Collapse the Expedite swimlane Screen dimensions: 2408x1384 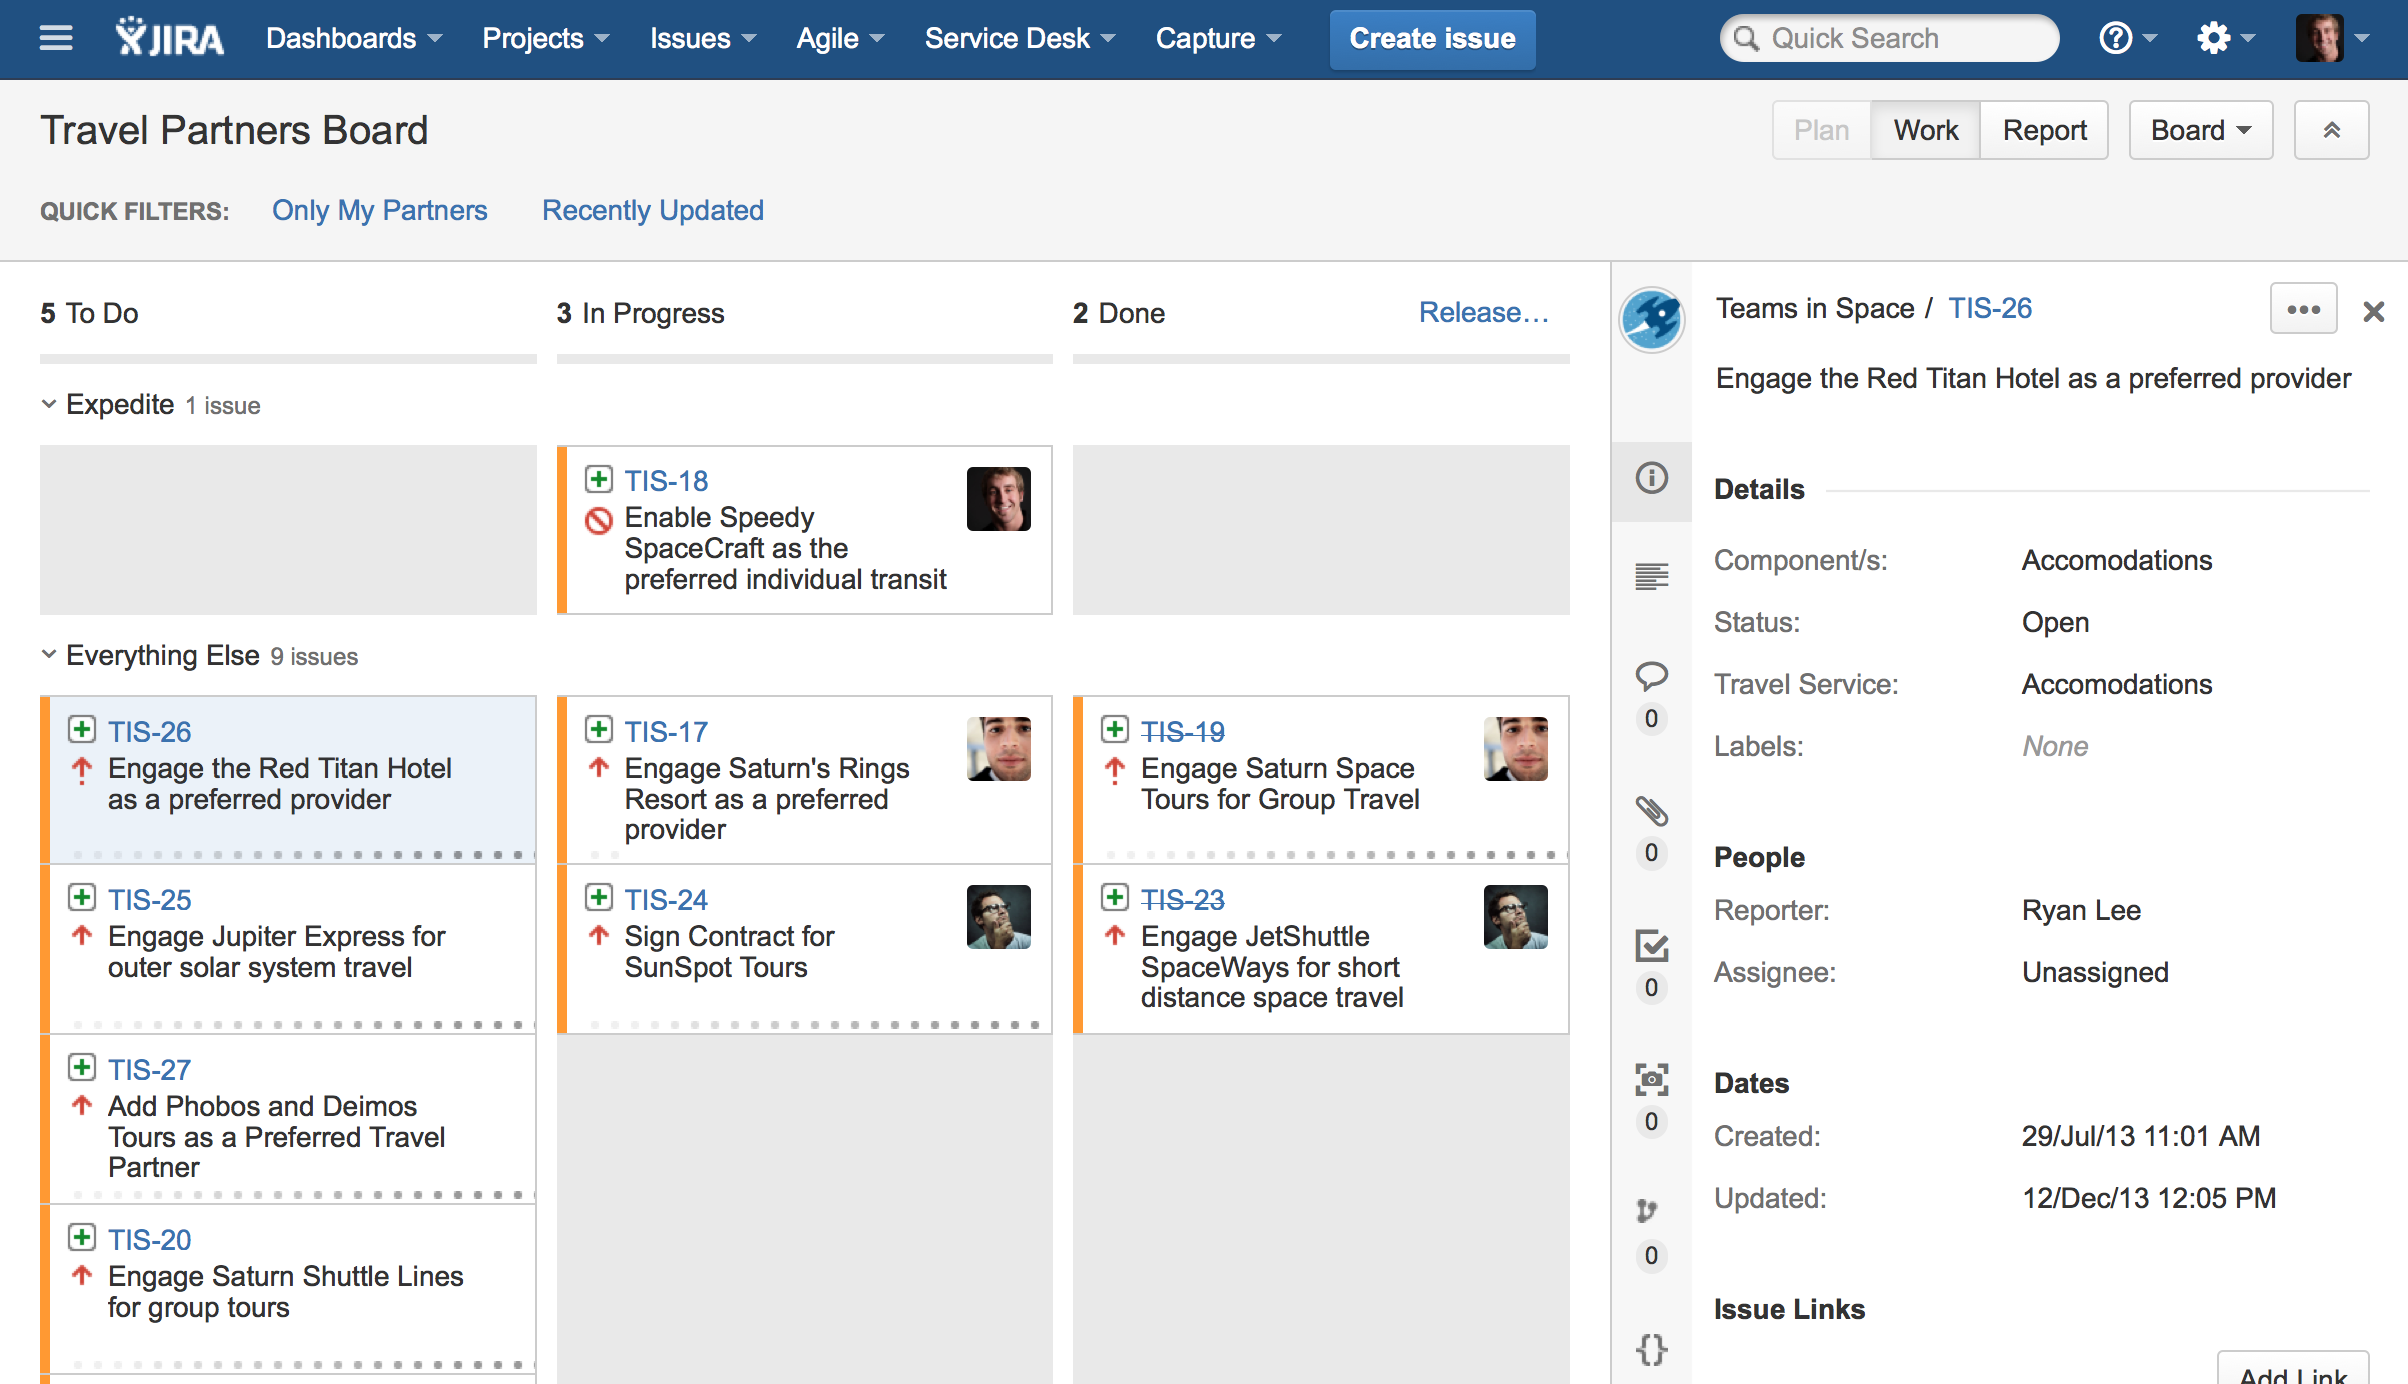click(49, 404)
